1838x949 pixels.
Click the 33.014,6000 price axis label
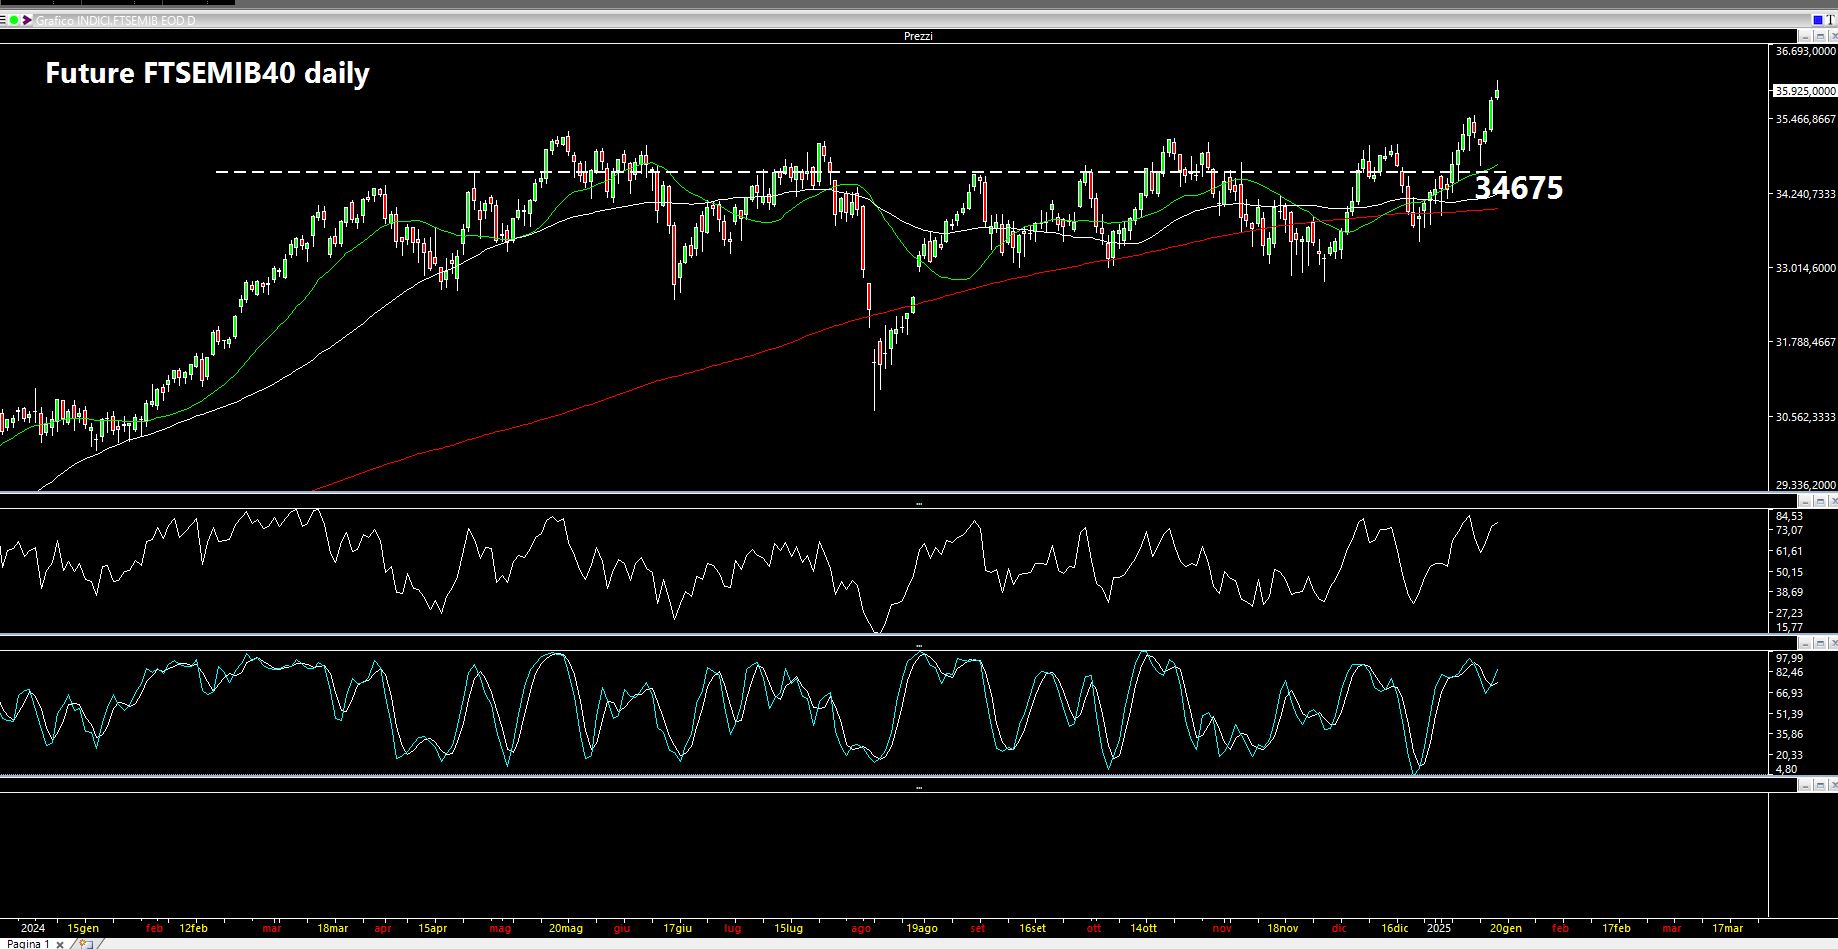(x=1806, y=268)
